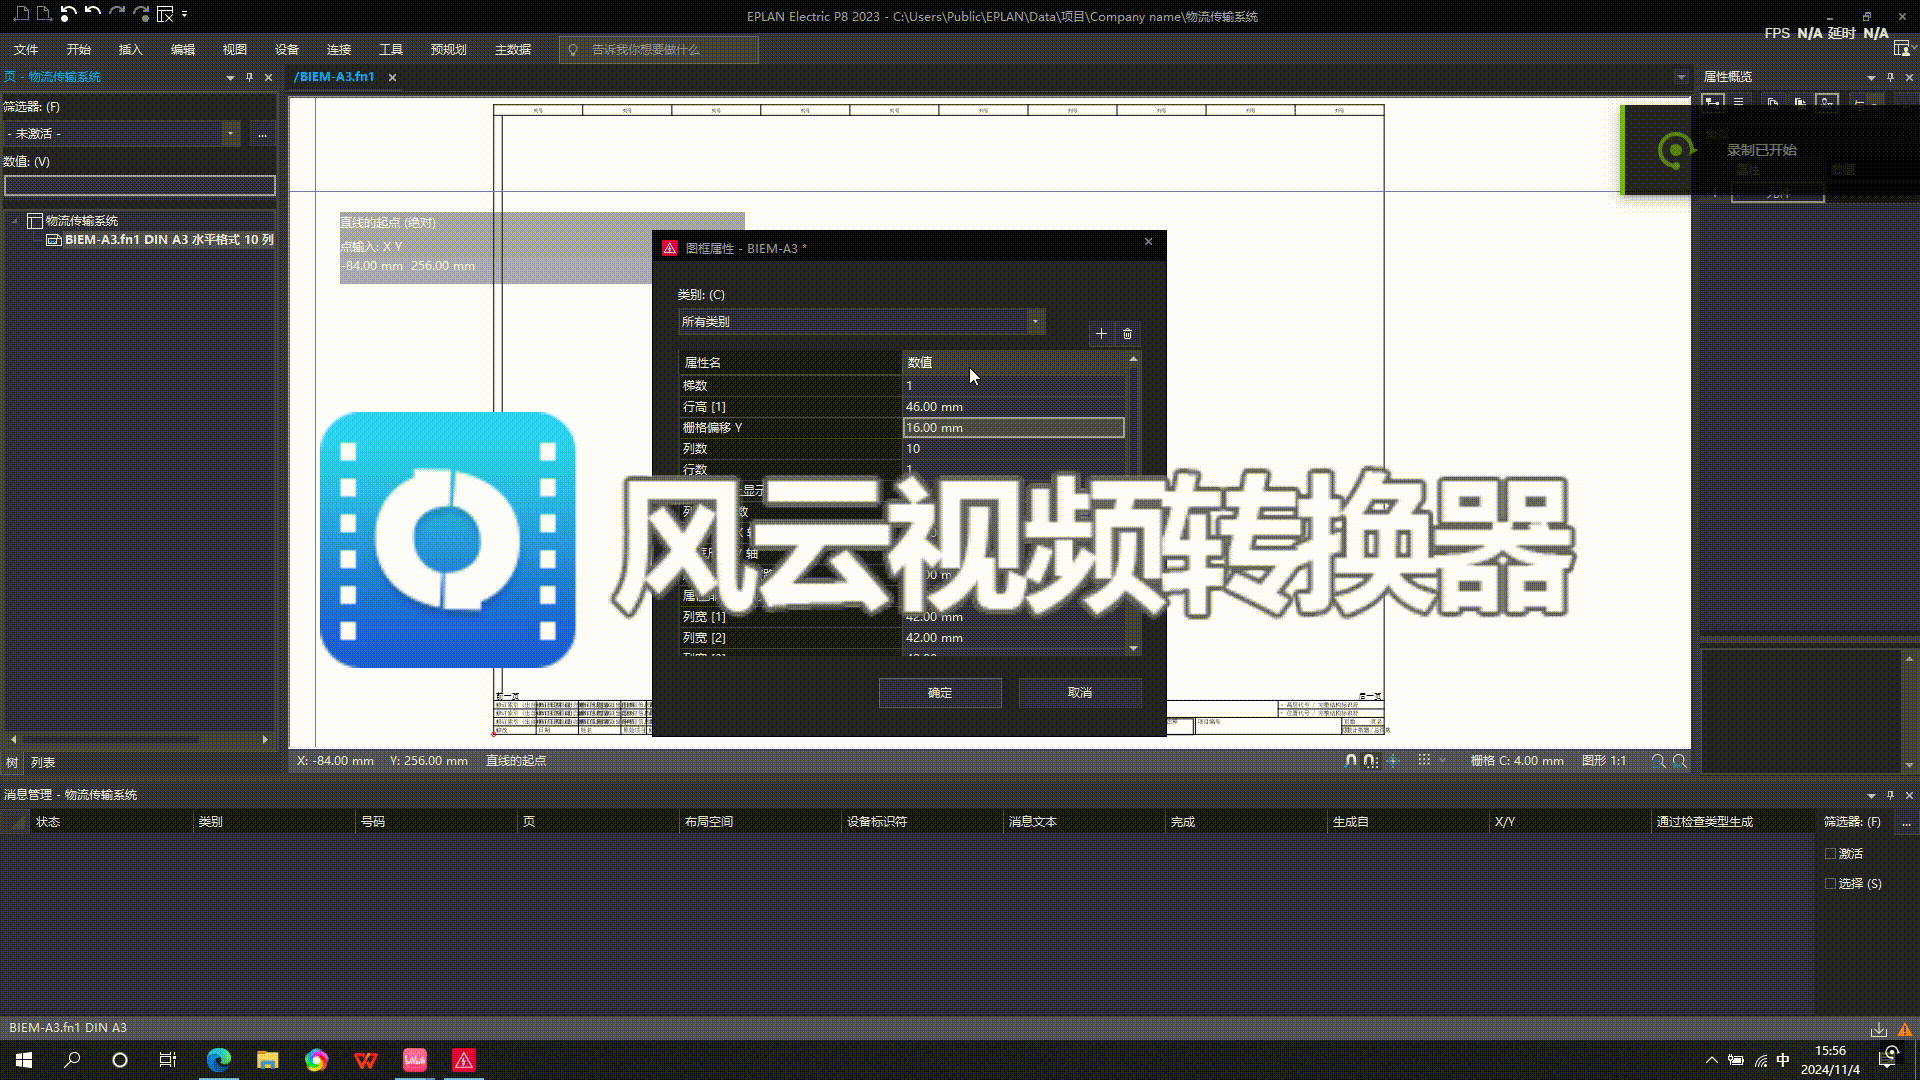Screen dimensions: 1920x1080
Task: Click the 数值 (V) input field
Action: pos(139,185)
